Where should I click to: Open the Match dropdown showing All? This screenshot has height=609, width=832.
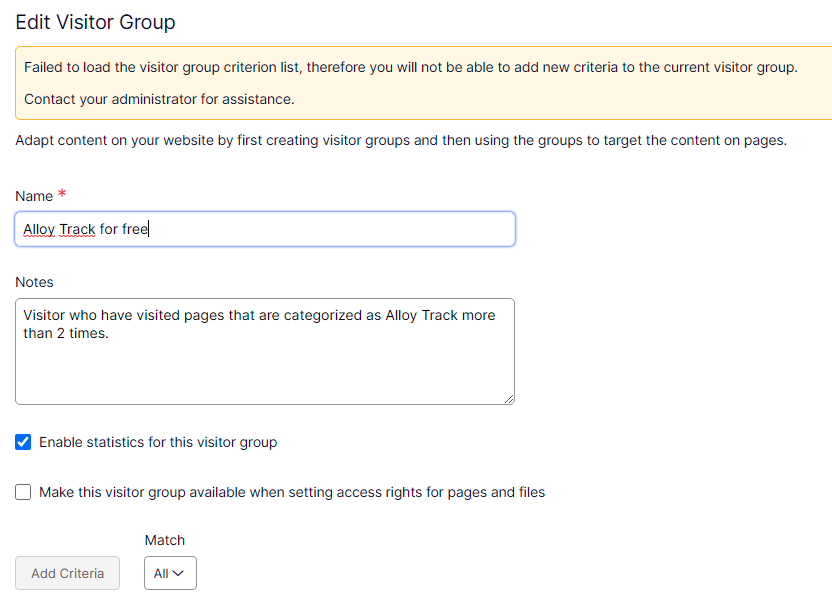(170, 573)
